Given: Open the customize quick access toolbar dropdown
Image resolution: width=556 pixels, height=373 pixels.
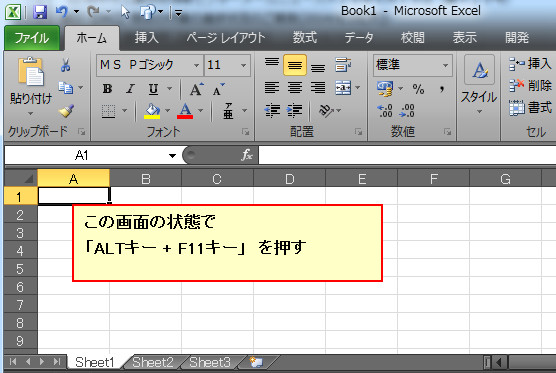Looking at the screenshot, I should [x=179, y=13].
